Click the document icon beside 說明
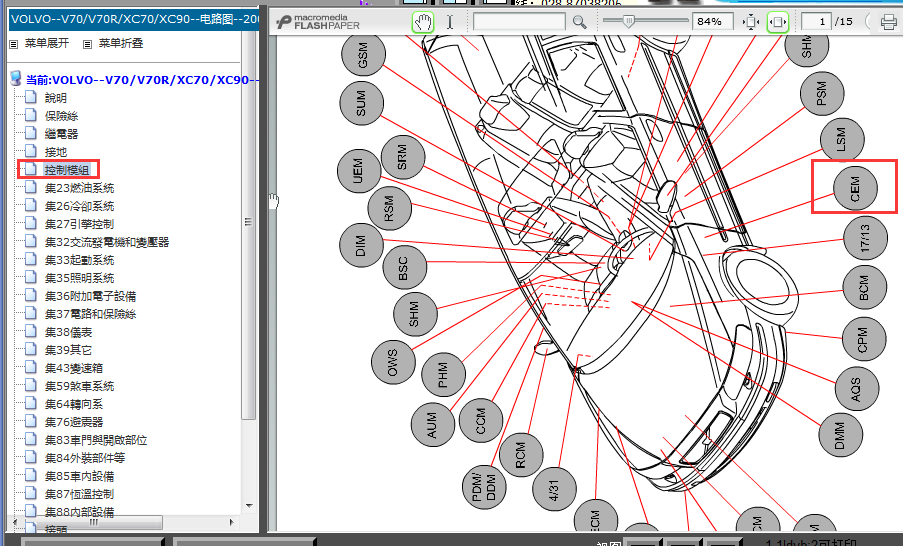Screen dimensions: 903x546 (31, 97)
